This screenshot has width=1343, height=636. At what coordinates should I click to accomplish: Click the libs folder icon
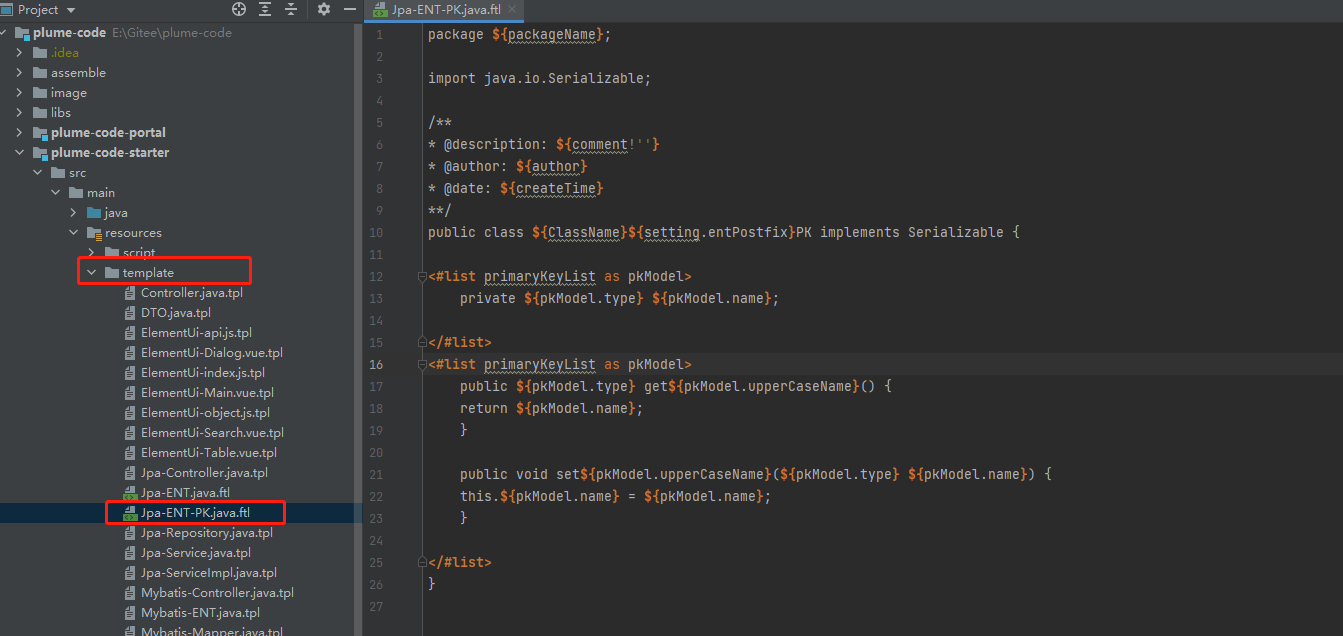coord(40,113)
